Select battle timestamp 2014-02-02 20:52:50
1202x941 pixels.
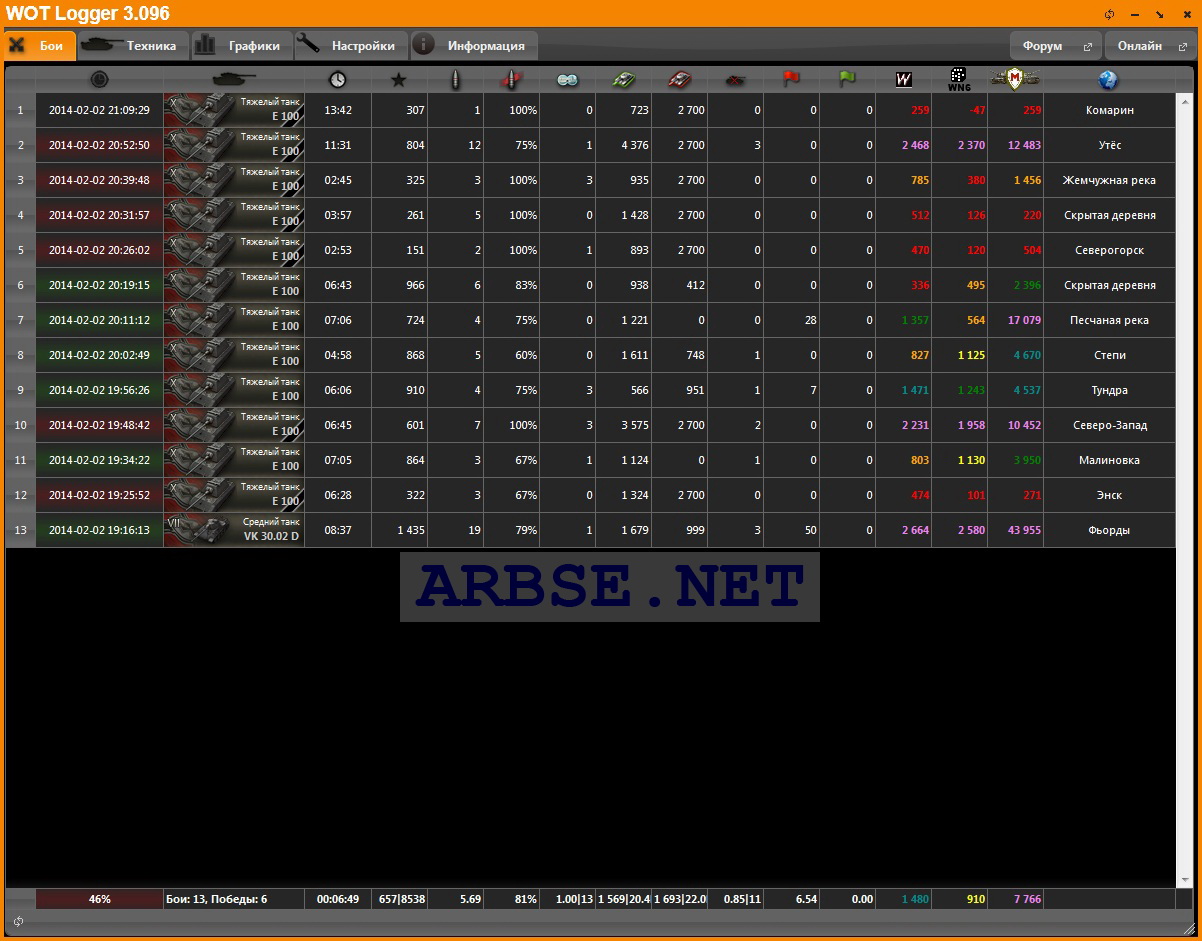(x=99, y=145)
